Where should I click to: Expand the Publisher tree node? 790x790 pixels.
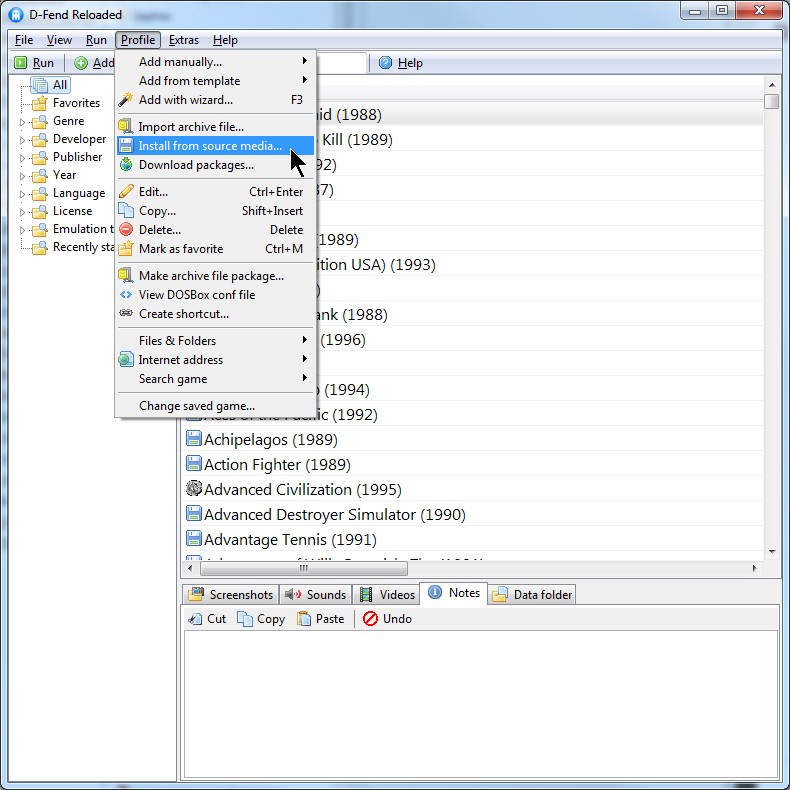pyautogui.click(x=22, y=158)
